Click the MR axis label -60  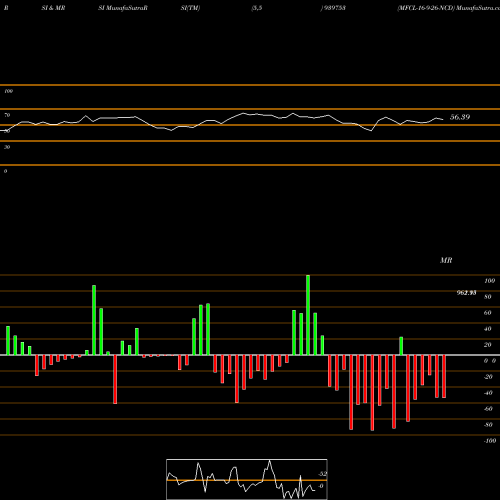point(488,409)
